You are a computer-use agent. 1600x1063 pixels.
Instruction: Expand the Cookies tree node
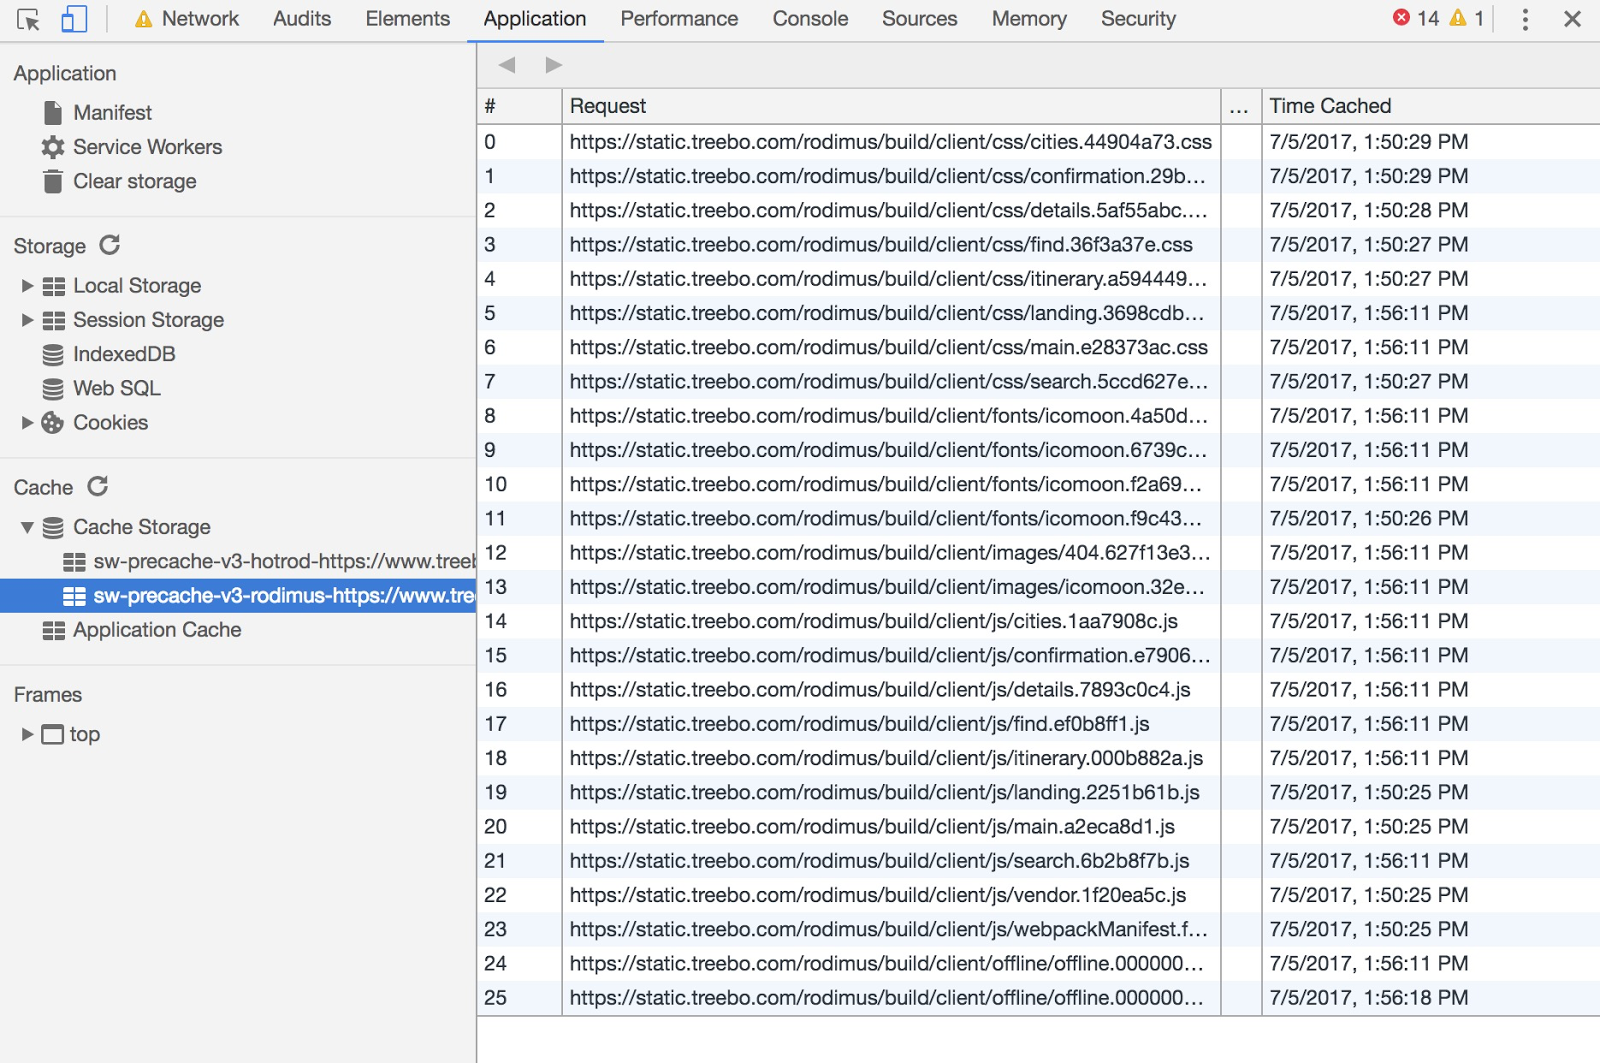27,423
